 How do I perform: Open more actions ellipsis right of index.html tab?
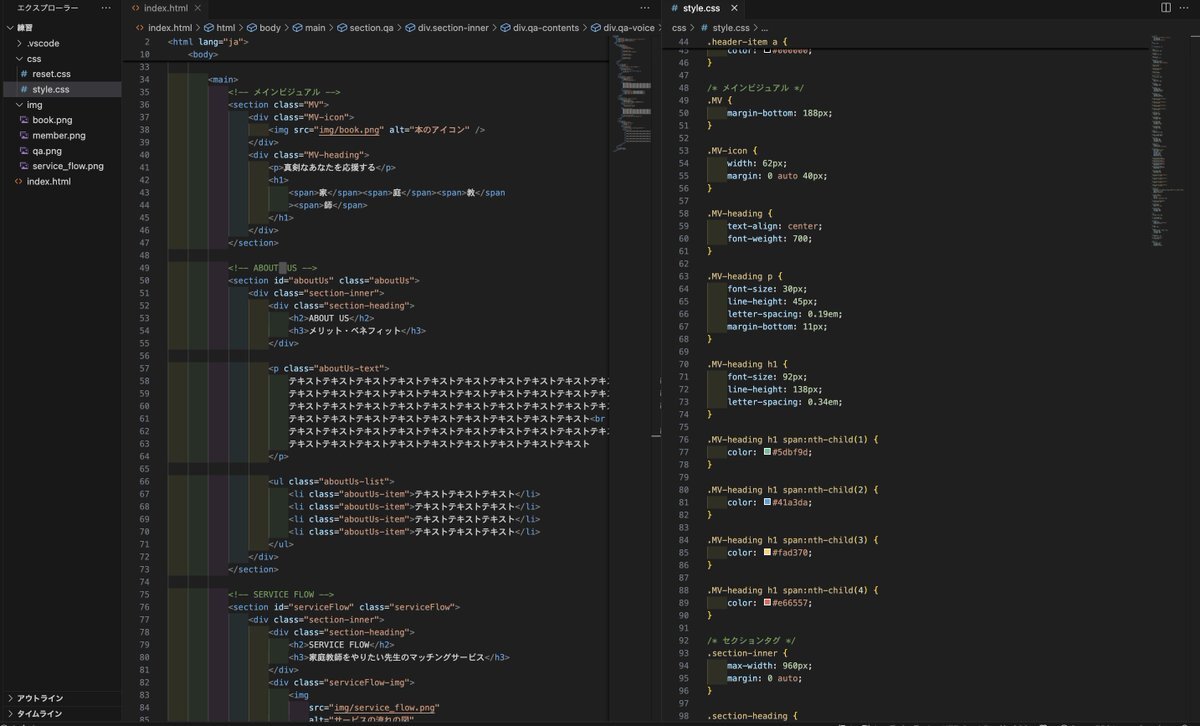tap(646, 8)
